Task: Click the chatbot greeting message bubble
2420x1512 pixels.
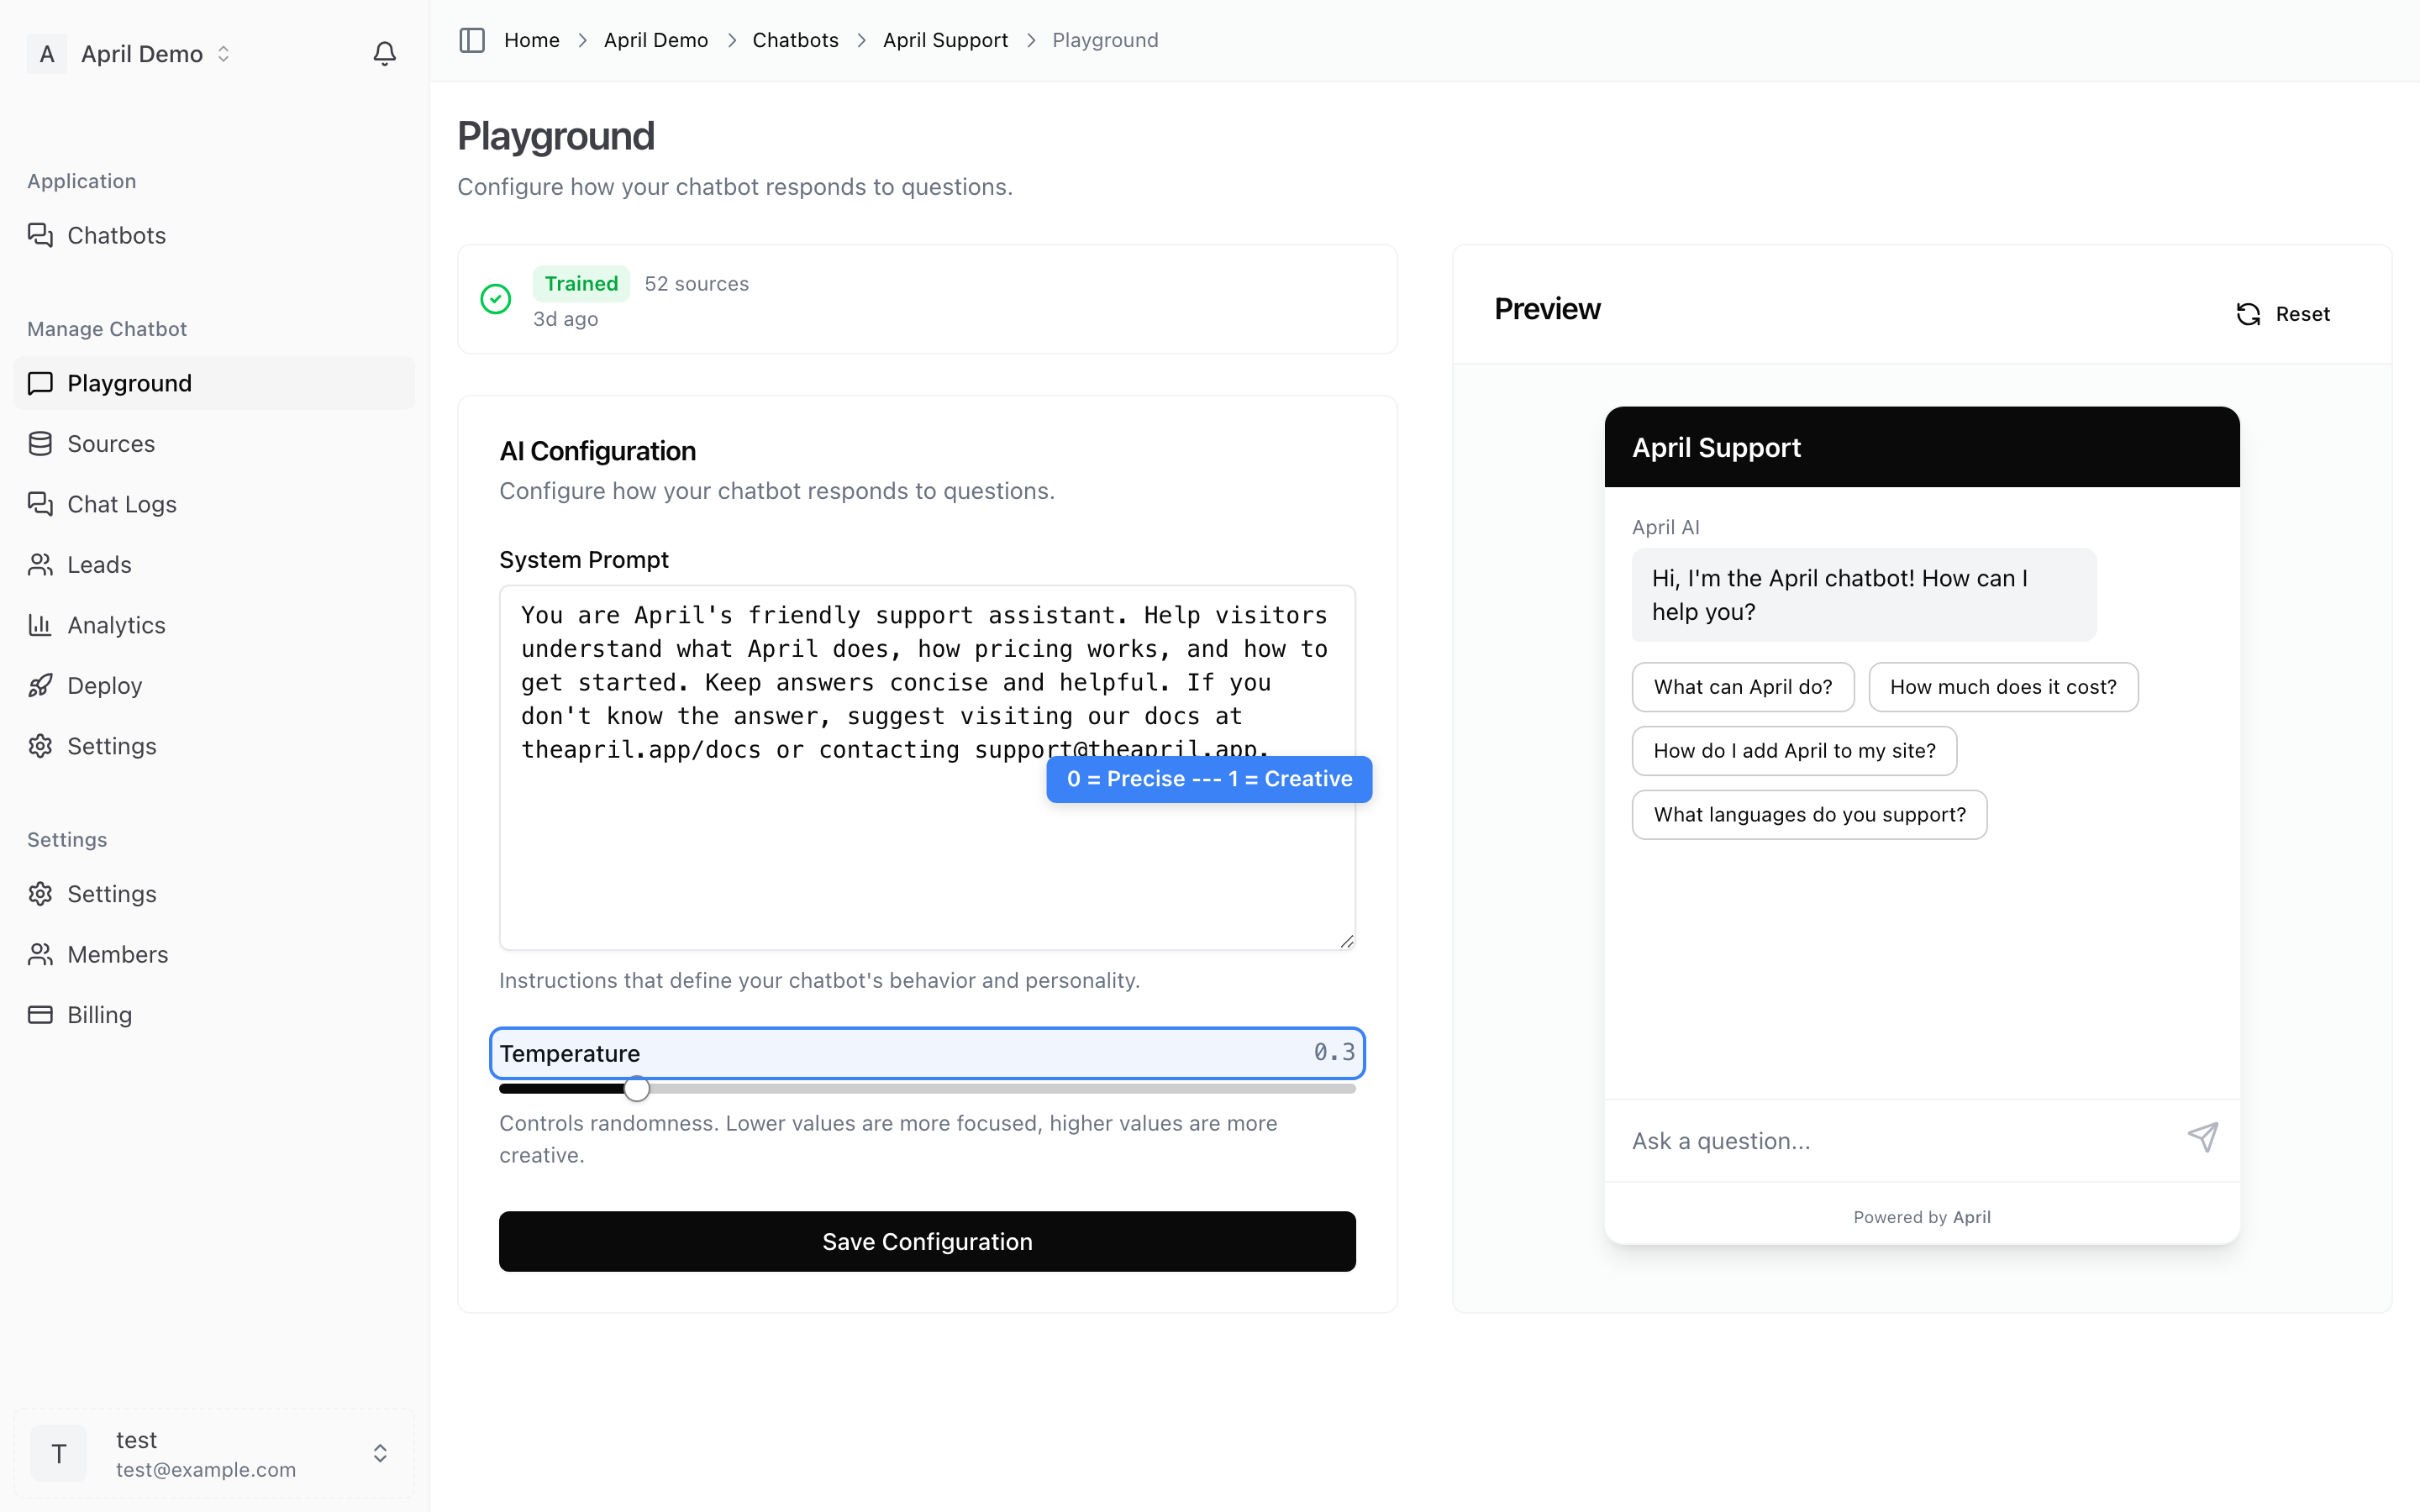Action: point(1863,595)
